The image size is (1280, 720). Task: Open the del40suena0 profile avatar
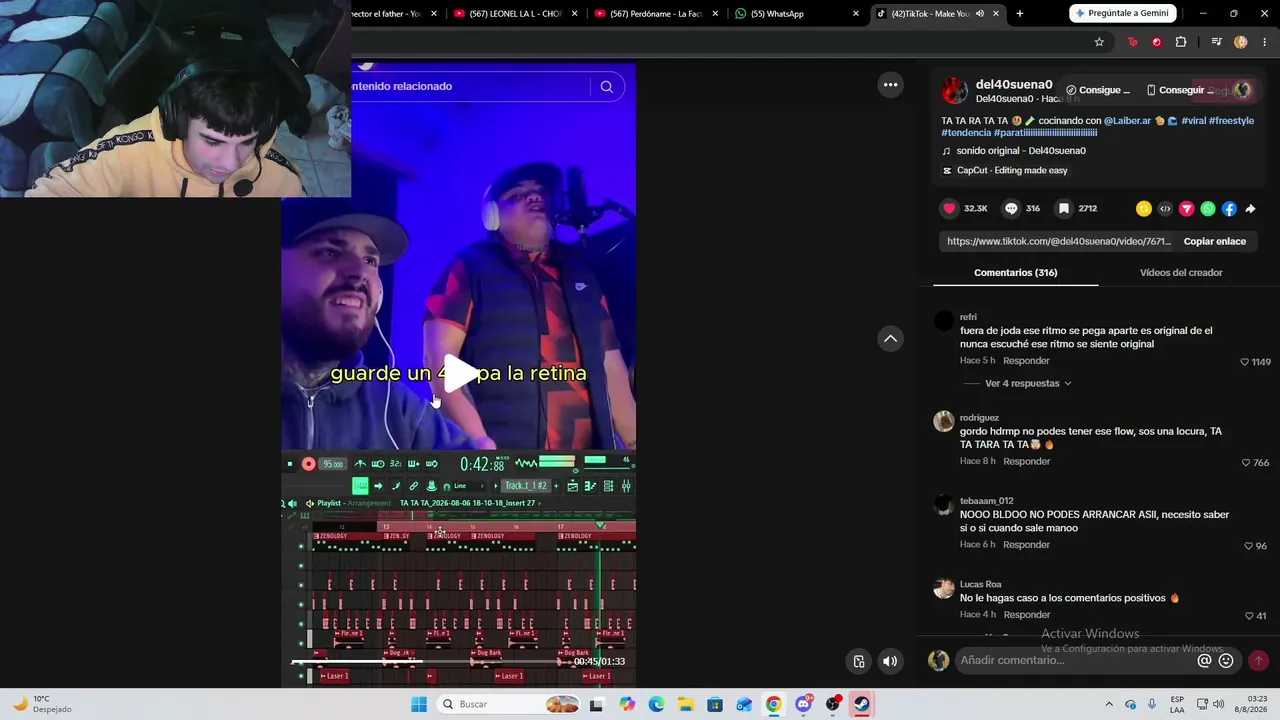pos(955,91)
